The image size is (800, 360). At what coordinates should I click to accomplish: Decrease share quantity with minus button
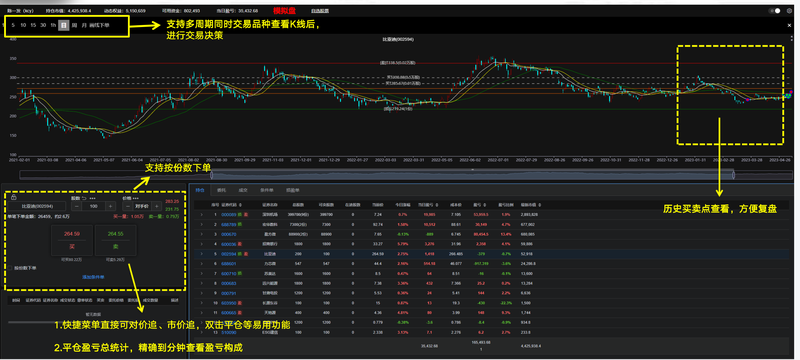pyautogui.click(x=76, y=206)
